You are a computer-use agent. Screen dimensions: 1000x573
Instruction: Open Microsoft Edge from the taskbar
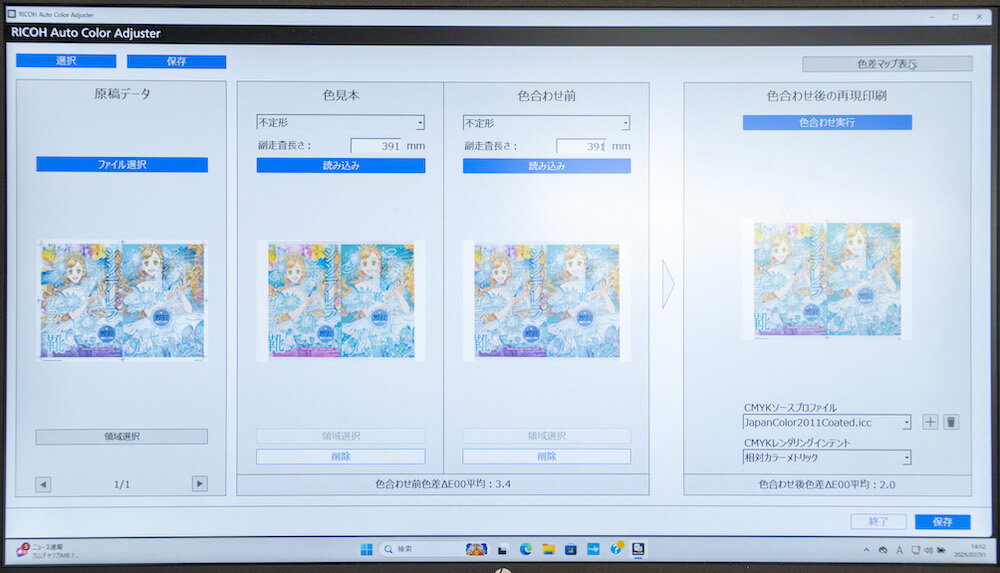[526, 549]
